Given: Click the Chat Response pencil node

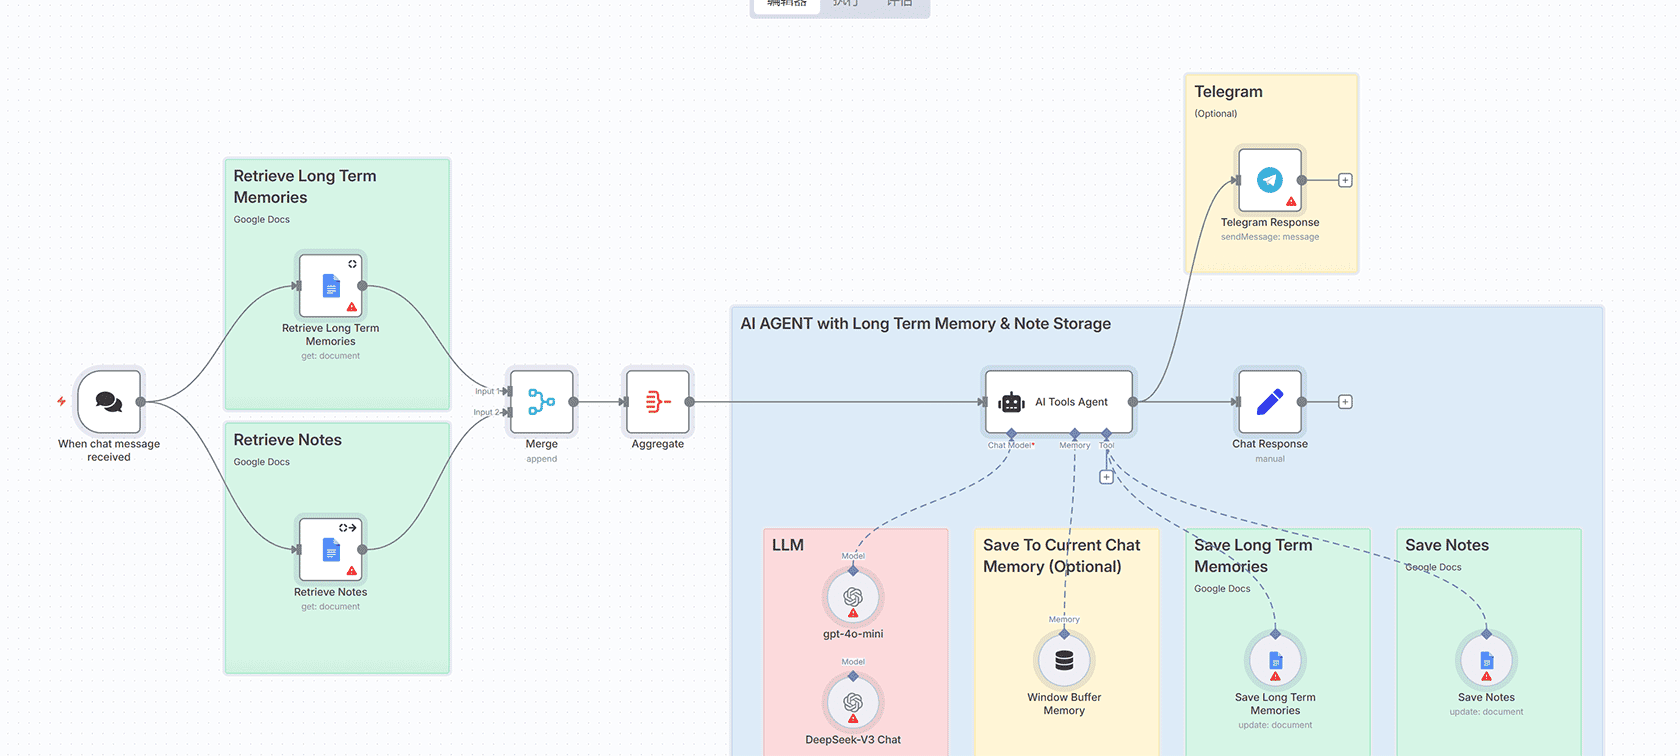Looking at the screenshot, I should (1269, 402).
